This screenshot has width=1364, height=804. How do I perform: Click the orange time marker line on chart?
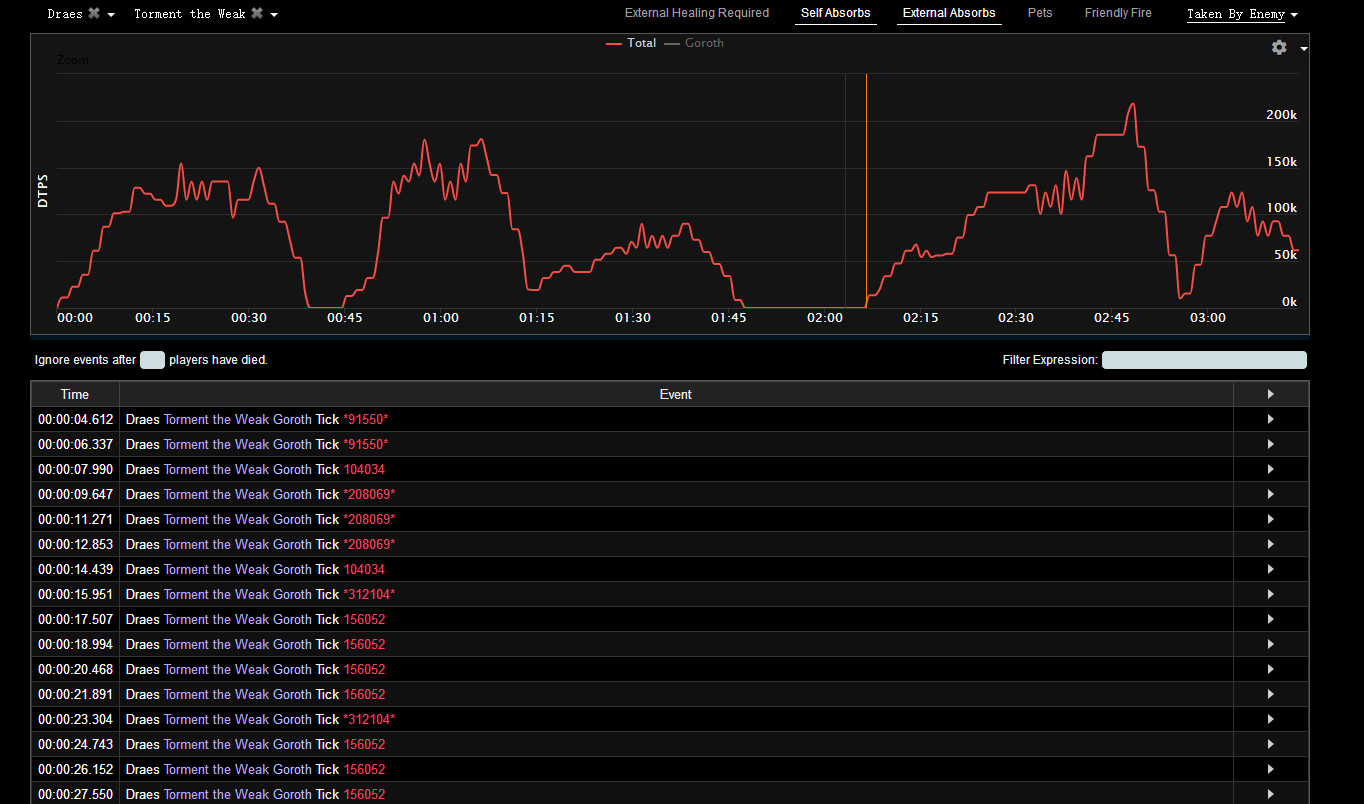pyautogui.click(x=866, y=190)
